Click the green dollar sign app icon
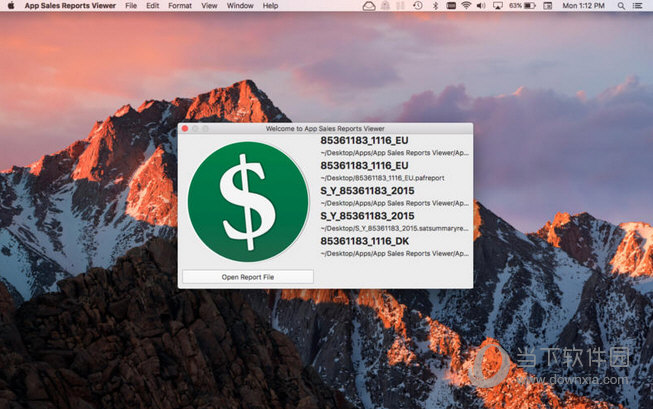The height and width of the screenshot is (409, 653). [248, 202]
